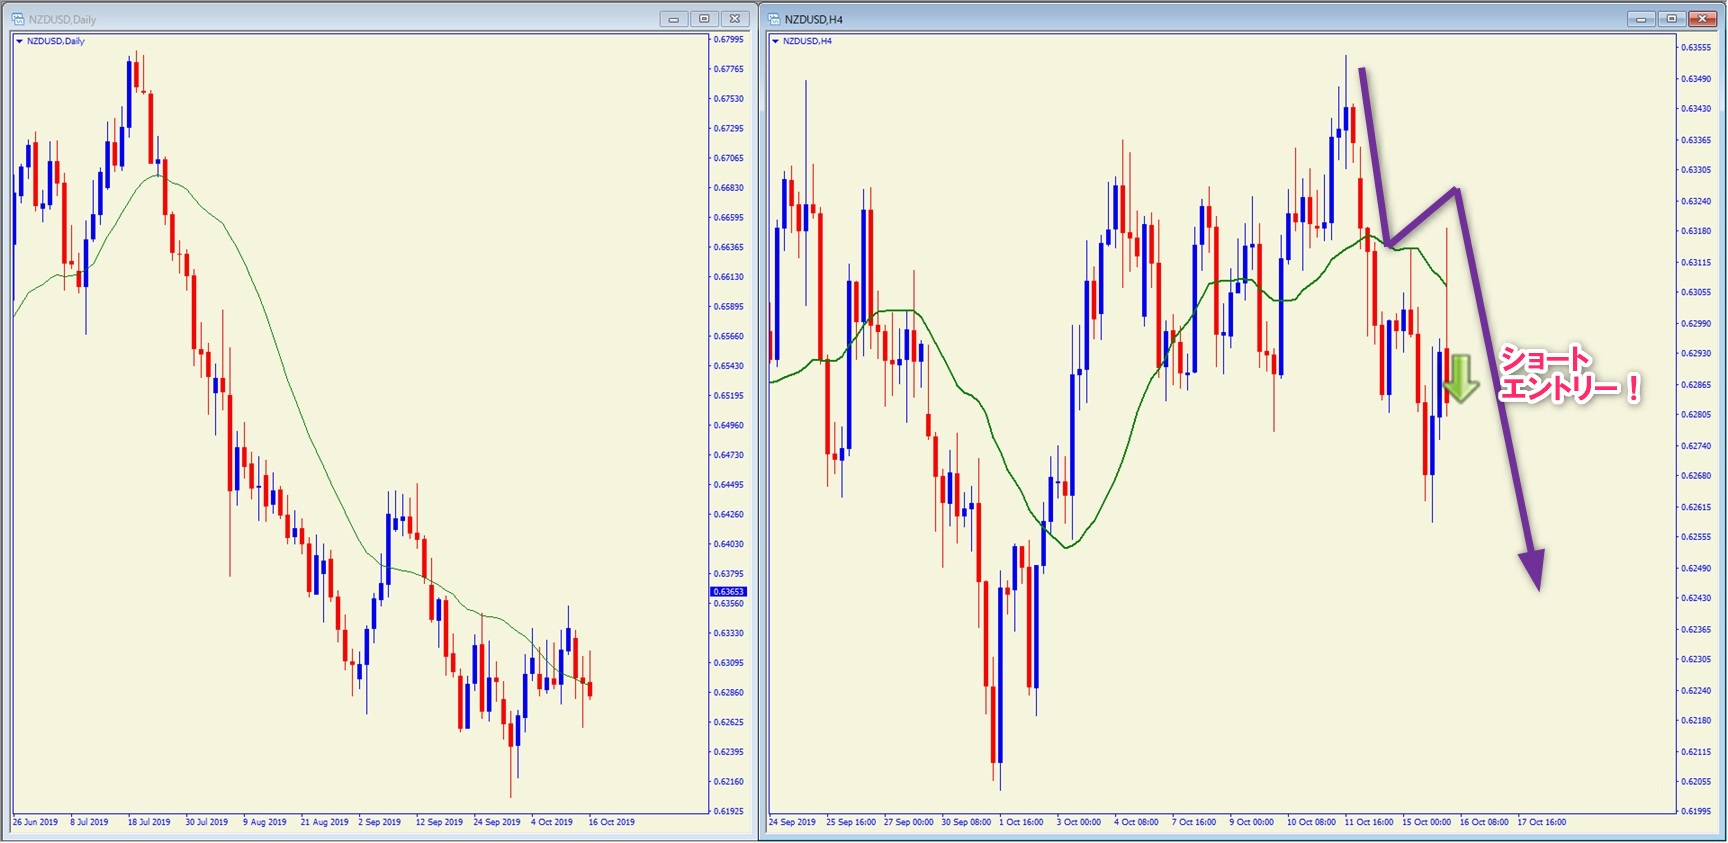Viewport: 1728px width, 843px height.
Task: Click date label 4 Oct 2019 on Daily chart
Action: point(552,822)
